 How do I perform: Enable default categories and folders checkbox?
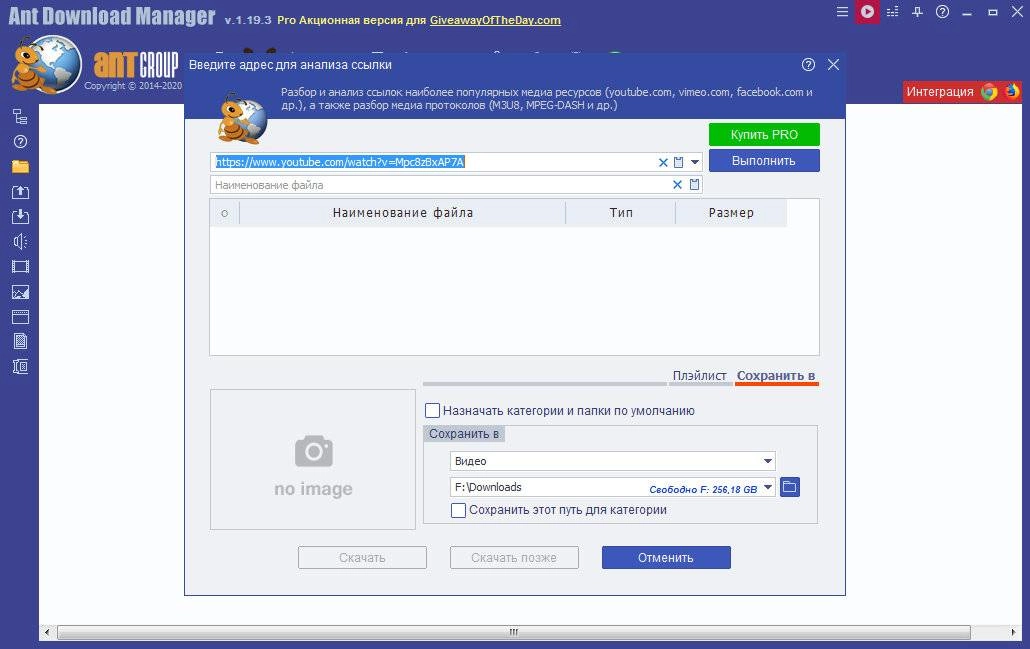point(432,411)
